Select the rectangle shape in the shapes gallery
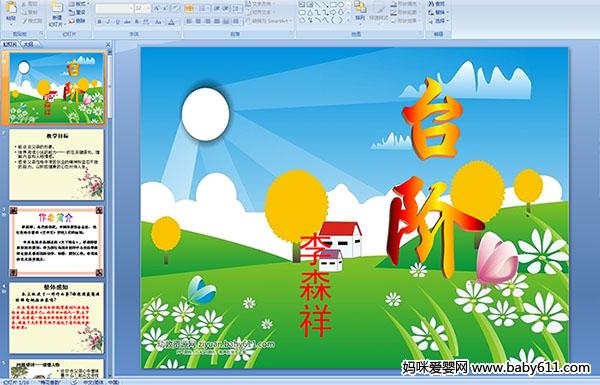 (333, 4)
